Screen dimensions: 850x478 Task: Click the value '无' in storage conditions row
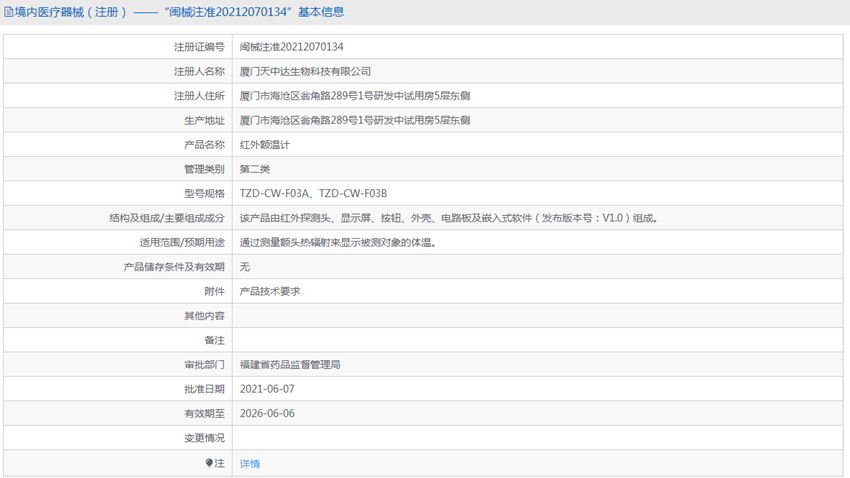(245, 267)
